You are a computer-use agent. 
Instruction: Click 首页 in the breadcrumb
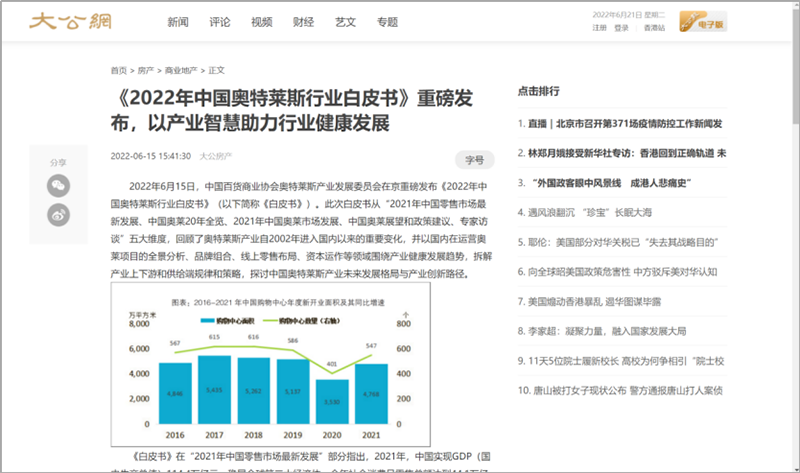pos(119,70)
